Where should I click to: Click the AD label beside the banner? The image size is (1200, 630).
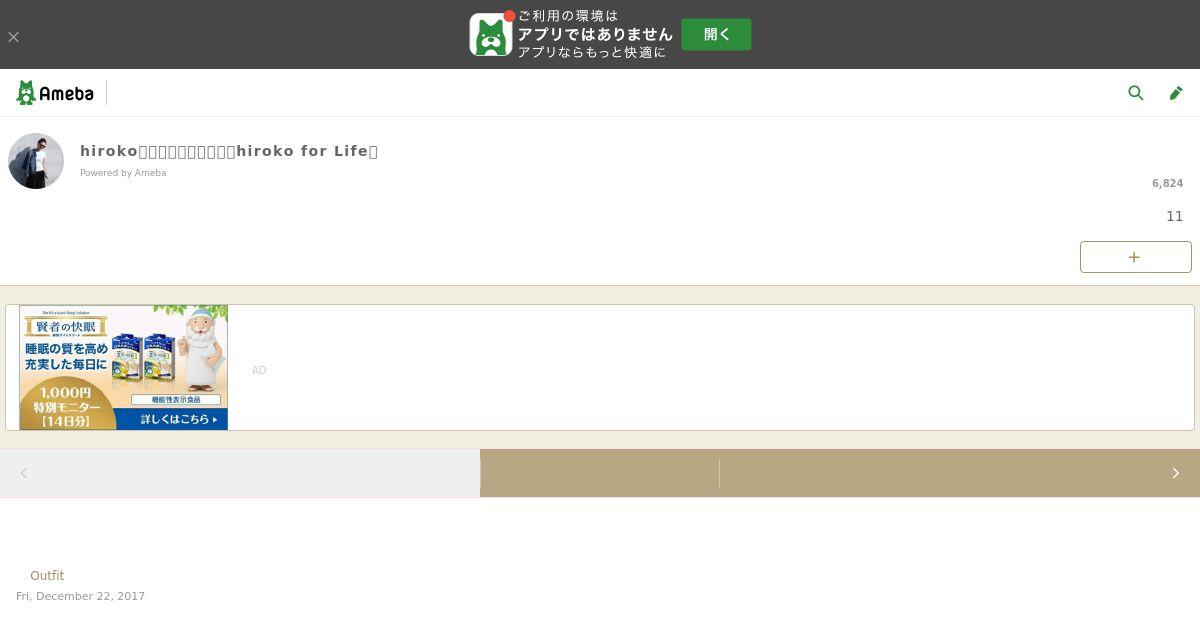(x=259, y=370)
